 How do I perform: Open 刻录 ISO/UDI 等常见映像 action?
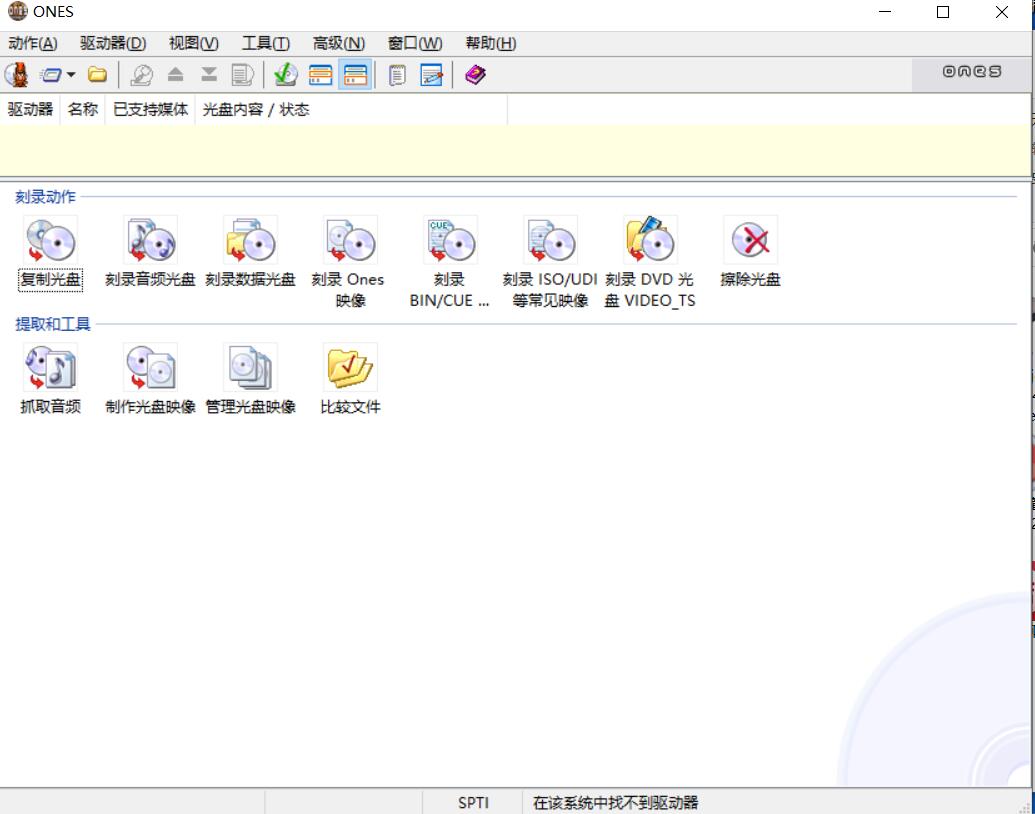[550, 262]
